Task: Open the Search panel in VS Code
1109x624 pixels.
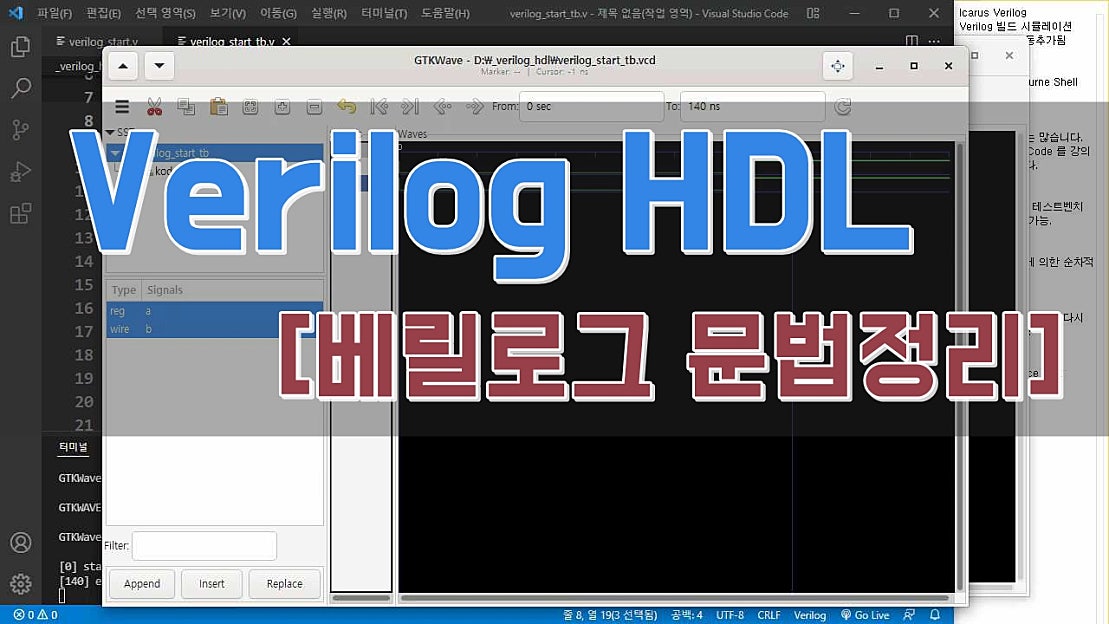Action: coord(20,88)
